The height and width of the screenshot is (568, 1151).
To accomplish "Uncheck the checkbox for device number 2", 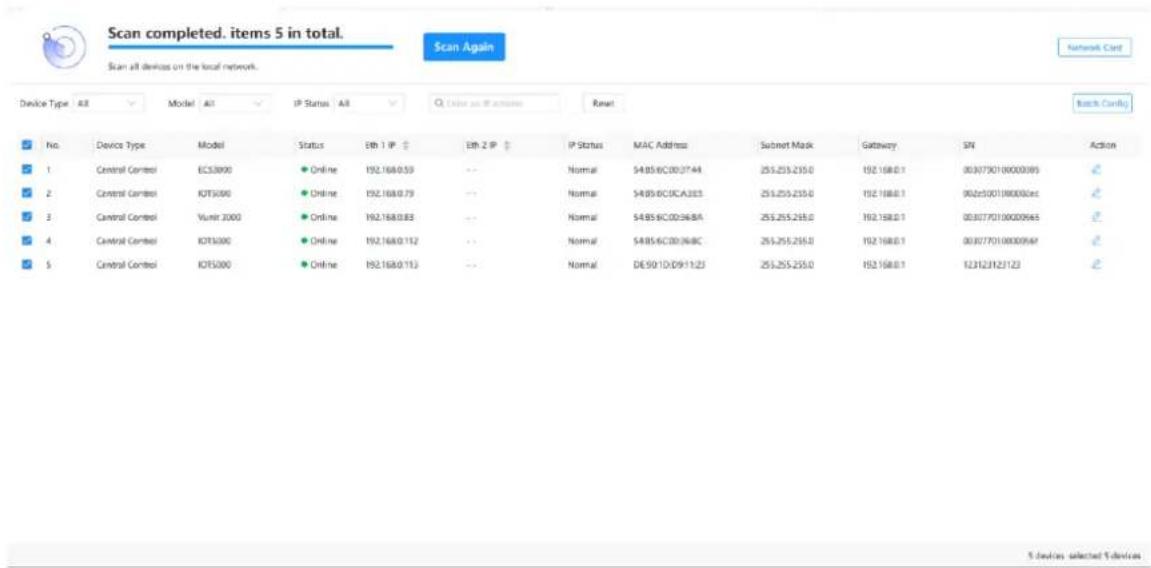I will (28, 193).
